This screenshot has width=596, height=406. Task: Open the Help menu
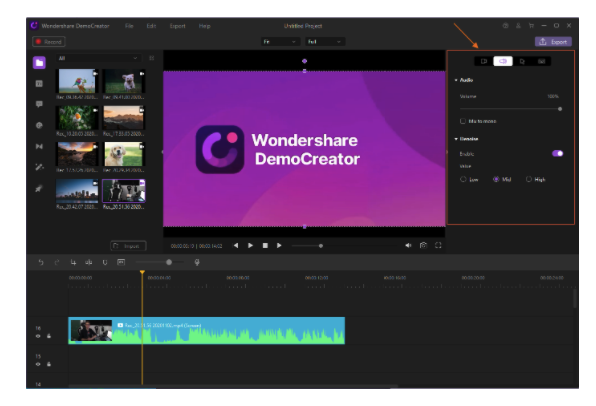(x=204, y=26)
